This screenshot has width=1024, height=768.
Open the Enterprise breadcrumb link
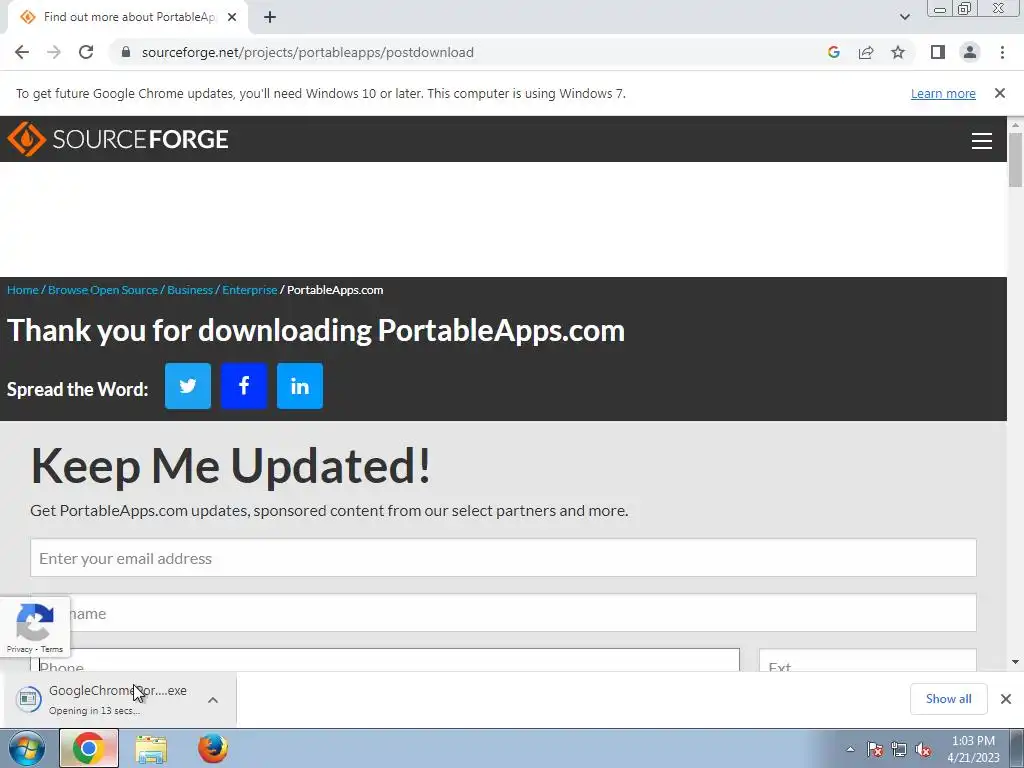click(249, 290)
